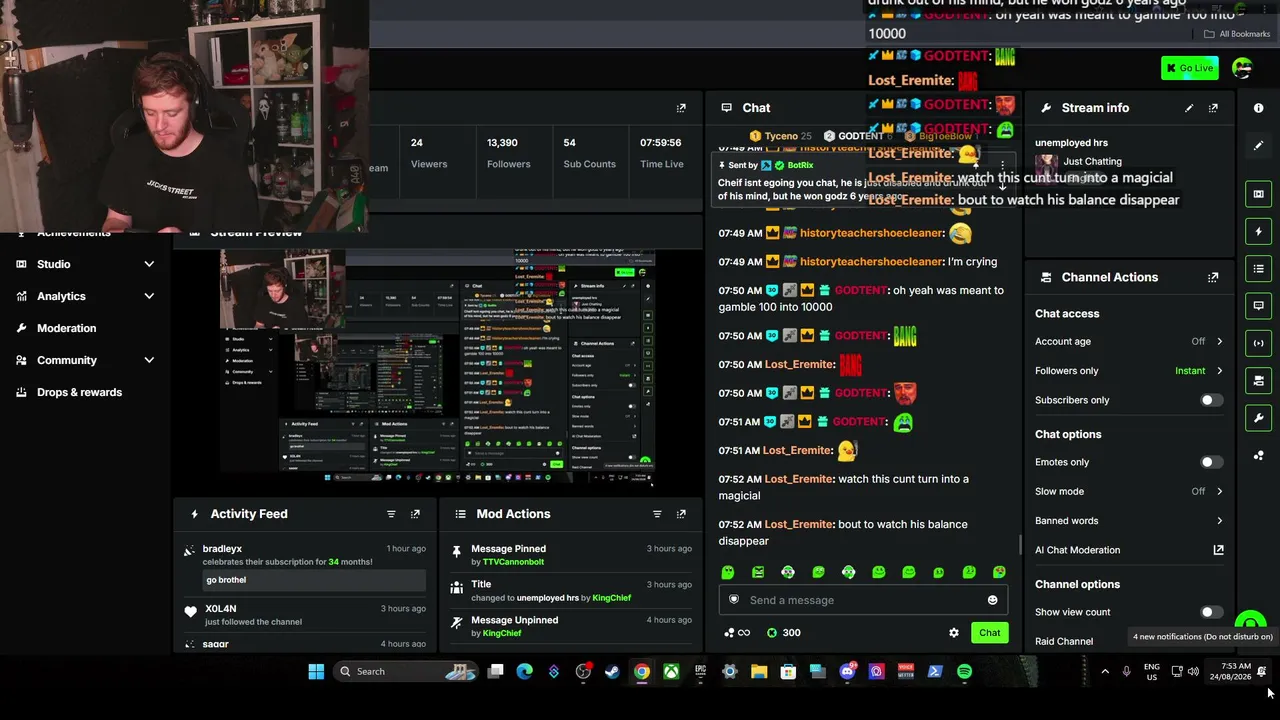Image resolution: width=1280 pixels, height=720 pixels.
Task: Click the channel points infinity balance
Action: 737,633
